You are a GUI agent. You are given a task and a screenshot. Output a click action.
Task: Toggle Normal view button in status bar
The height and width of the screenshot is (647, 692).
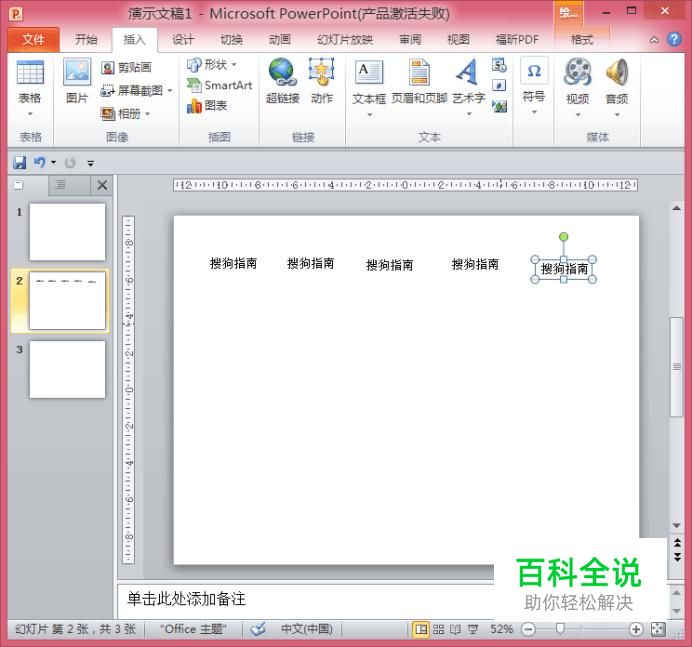point(421,629)
